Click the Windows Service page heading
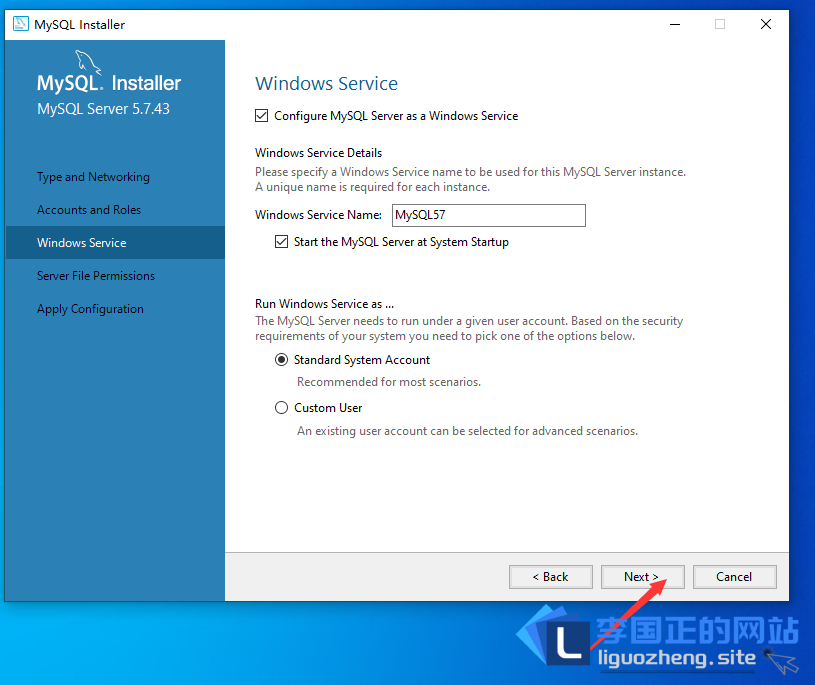This screenshot has width=815, height=685. [326, 83]
